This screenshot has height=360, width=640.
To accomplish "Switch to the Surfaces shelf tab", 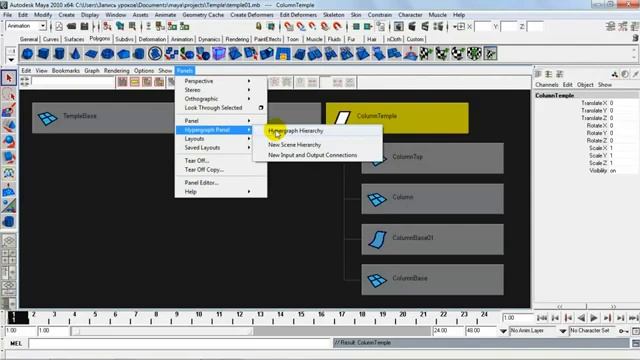I will pyautogui.click(x=74, y=39).
